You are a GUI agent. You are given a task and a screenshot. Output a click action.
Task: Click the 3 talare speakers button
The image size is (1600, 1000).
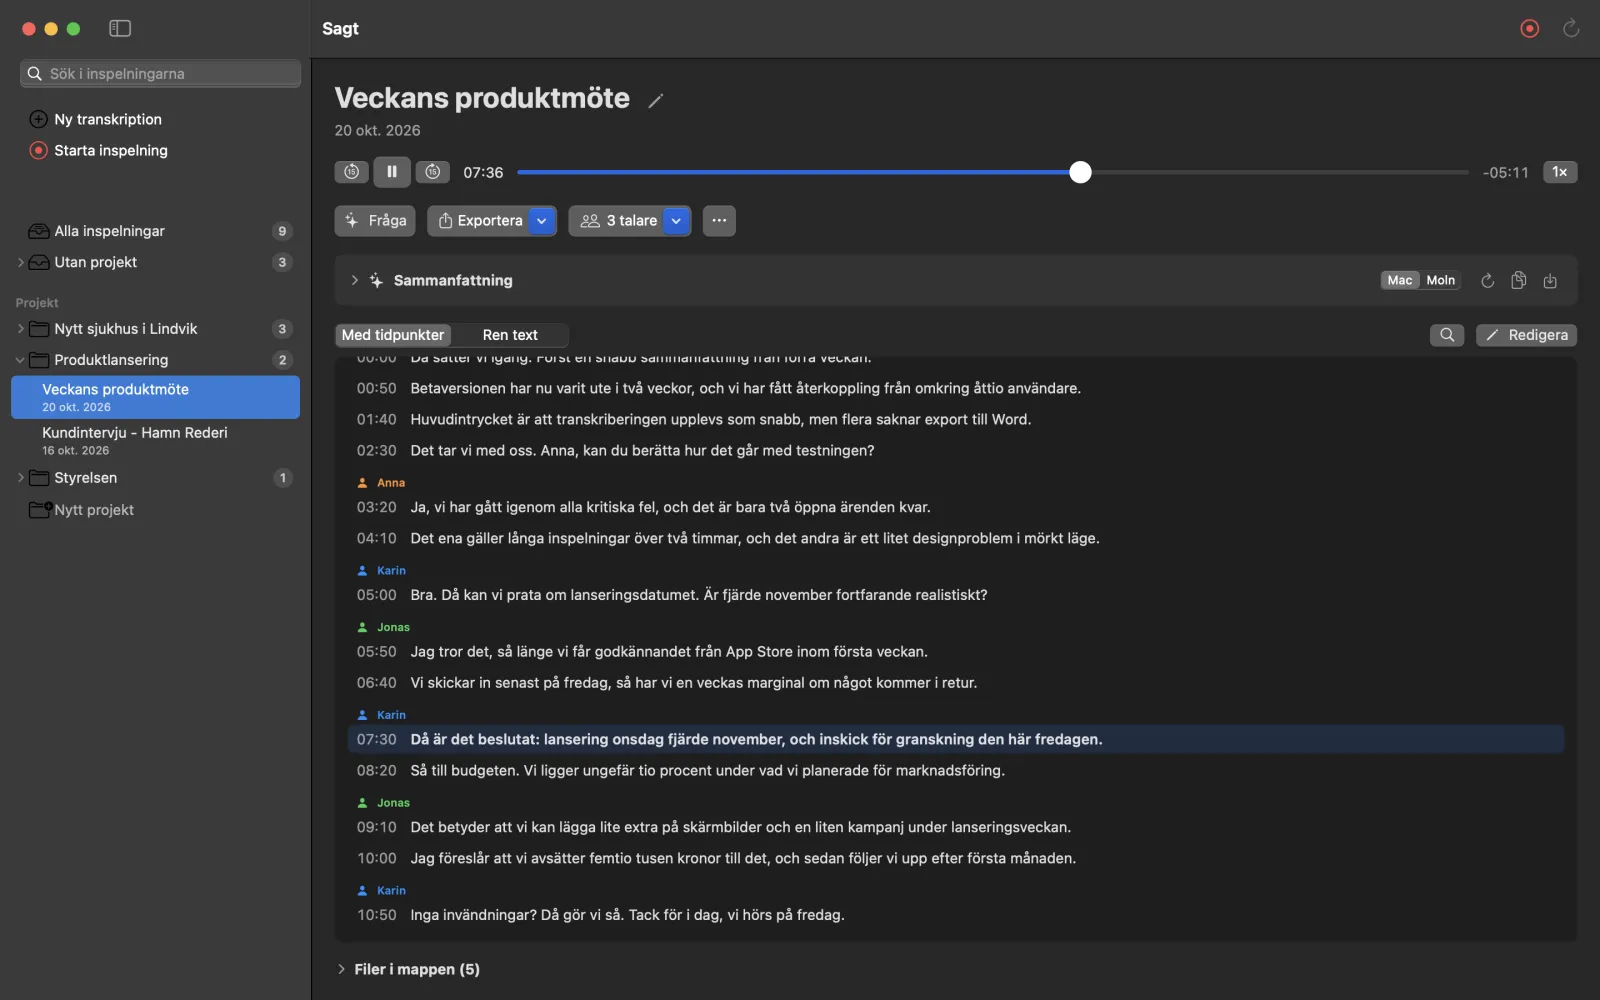coord(616,221)
